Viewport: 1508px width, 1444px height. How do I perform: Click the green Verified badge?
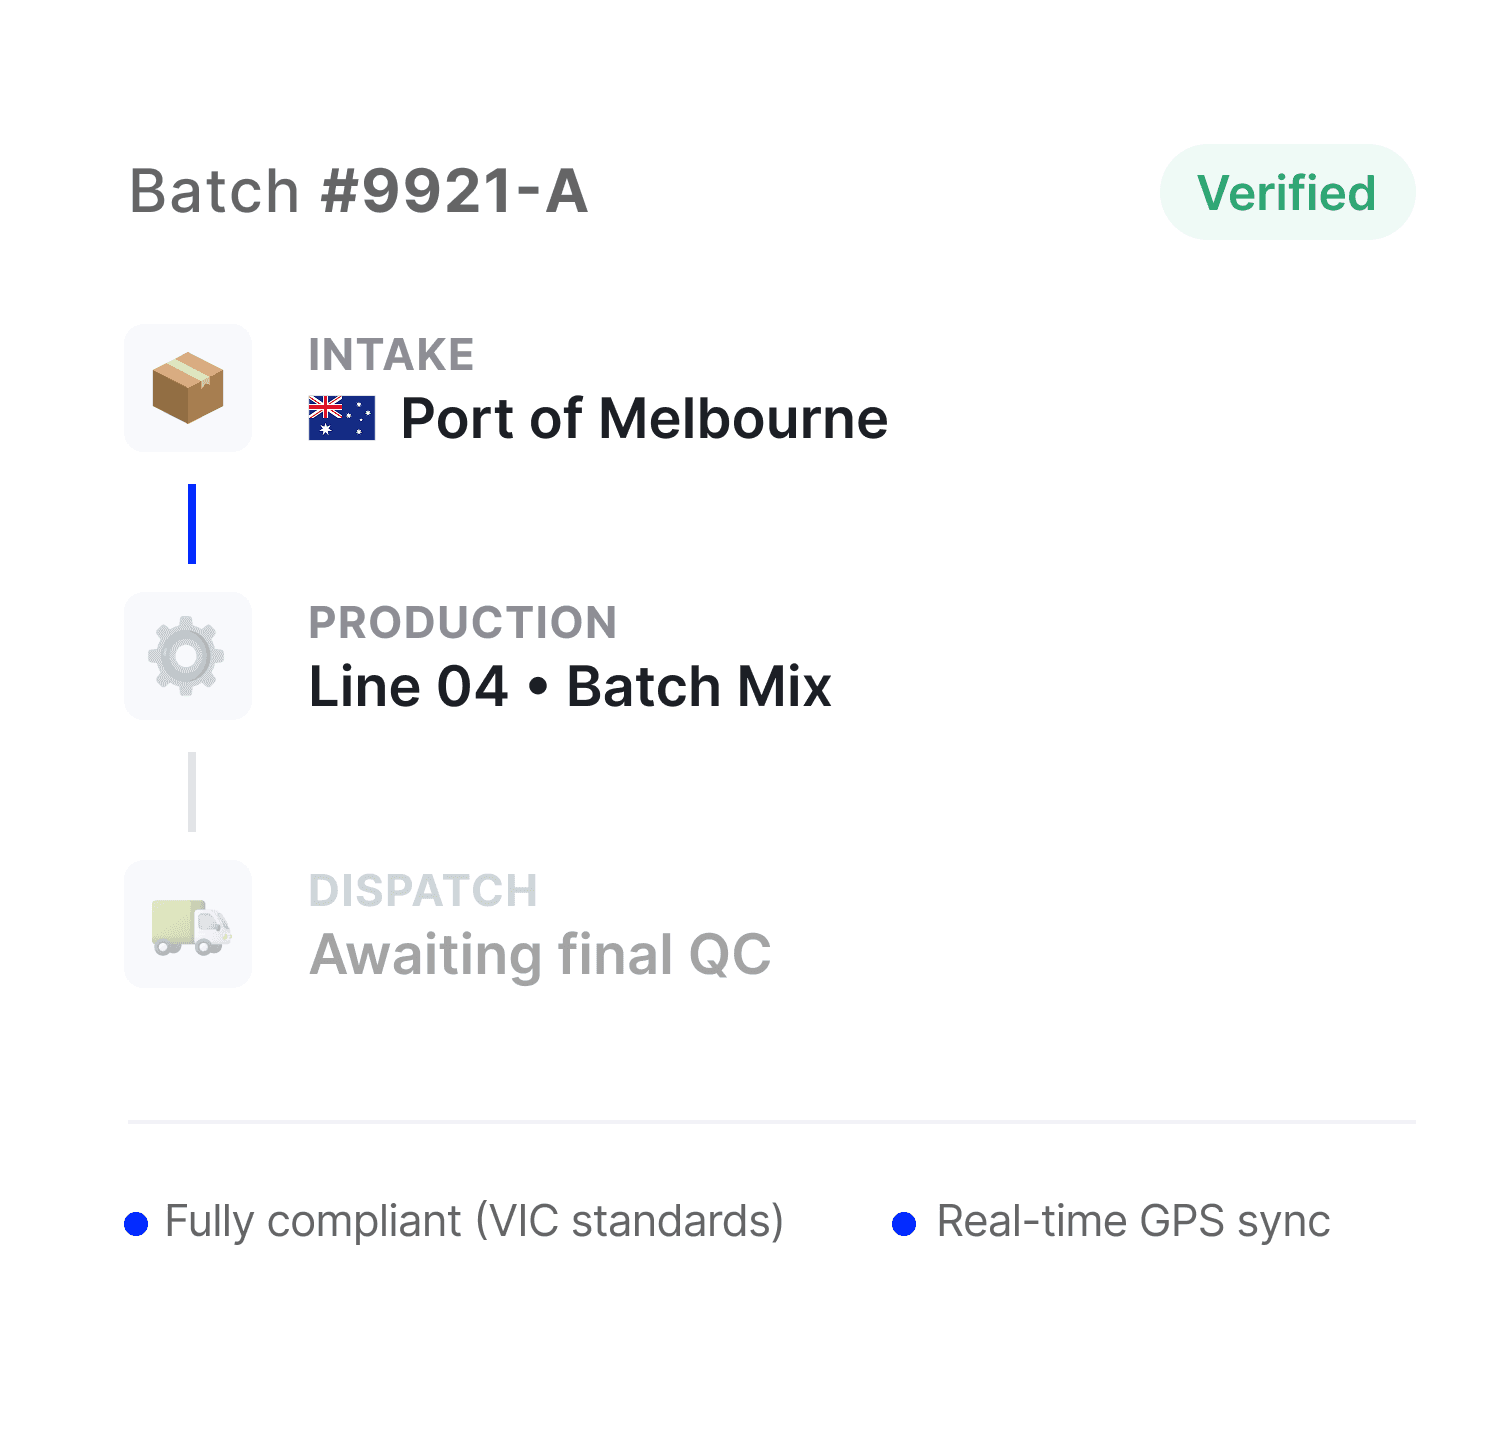point(1288,192)
